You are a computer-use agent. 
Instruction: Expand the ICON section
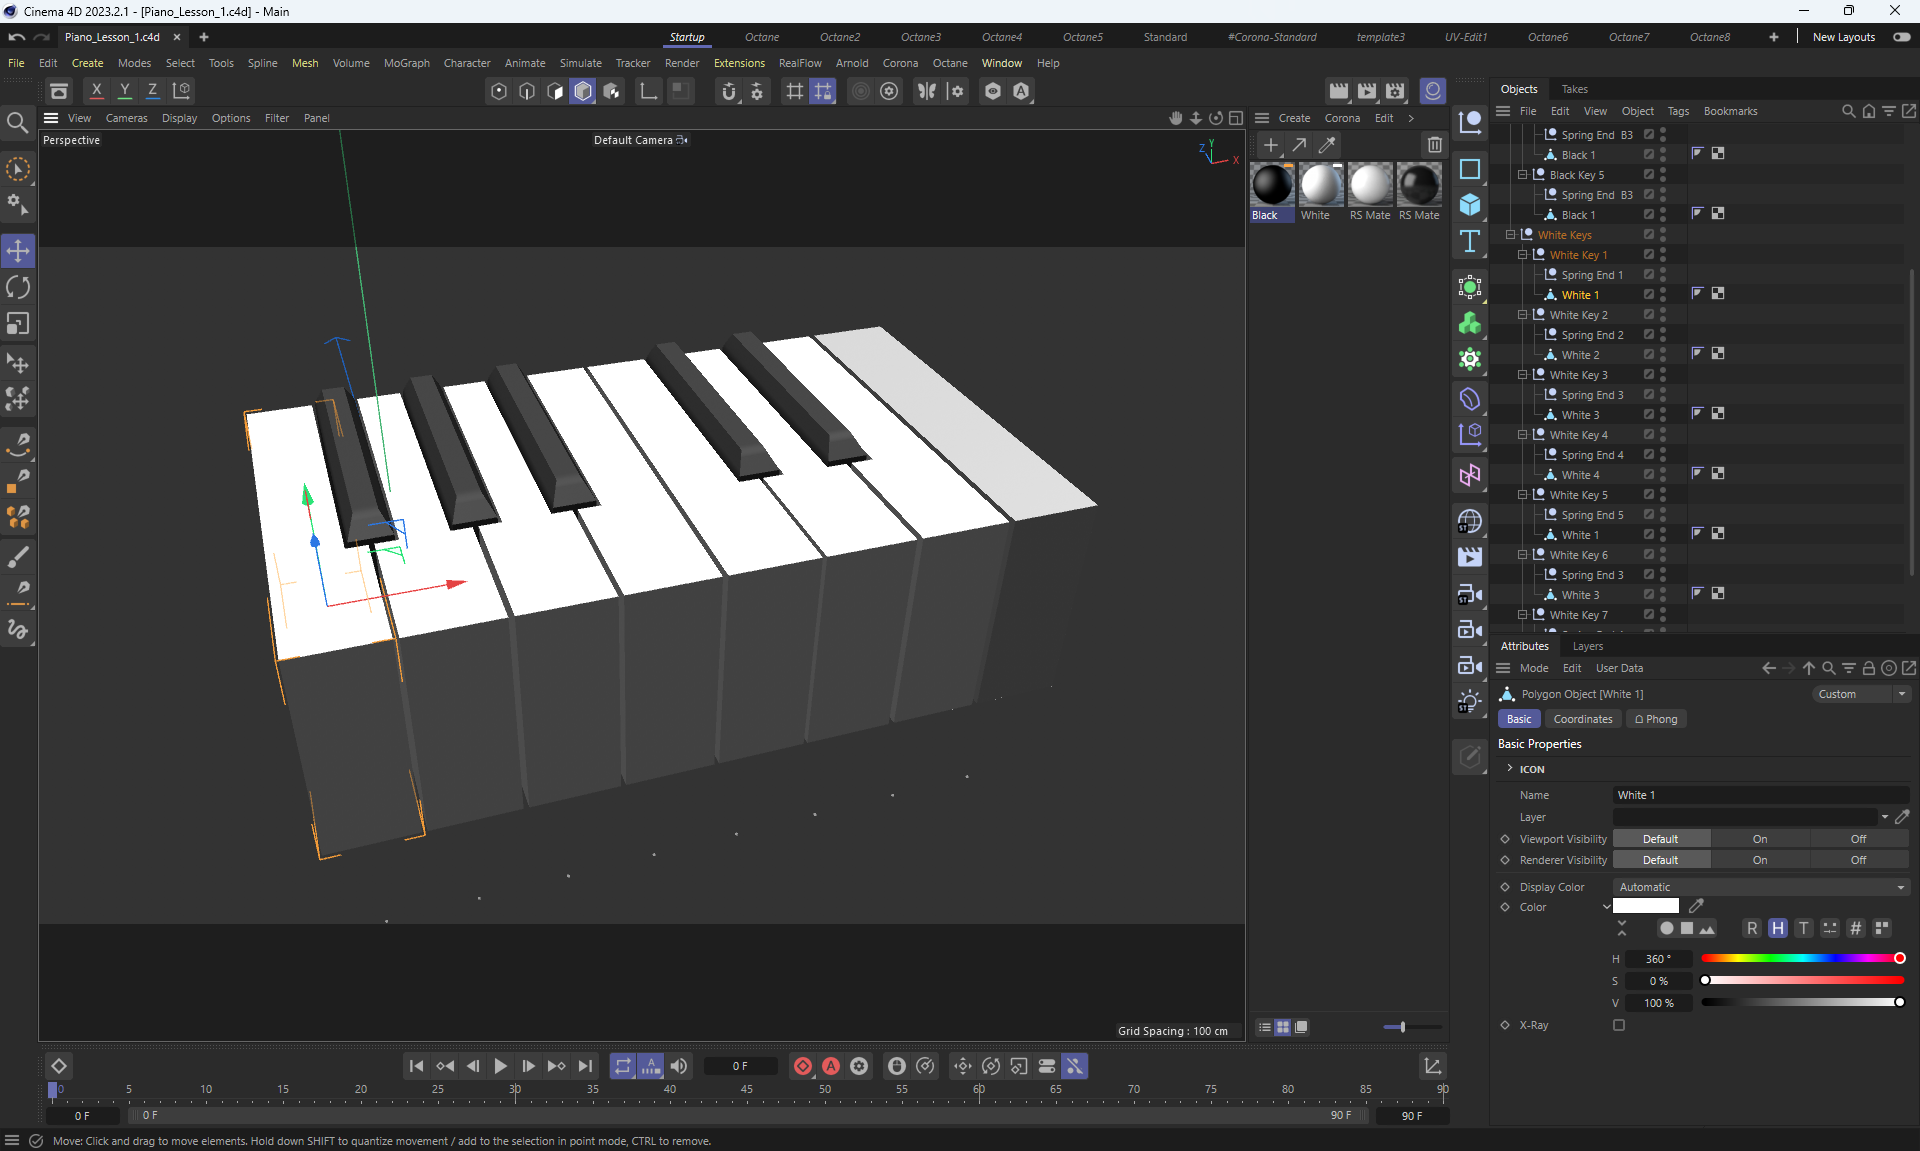1510,769
